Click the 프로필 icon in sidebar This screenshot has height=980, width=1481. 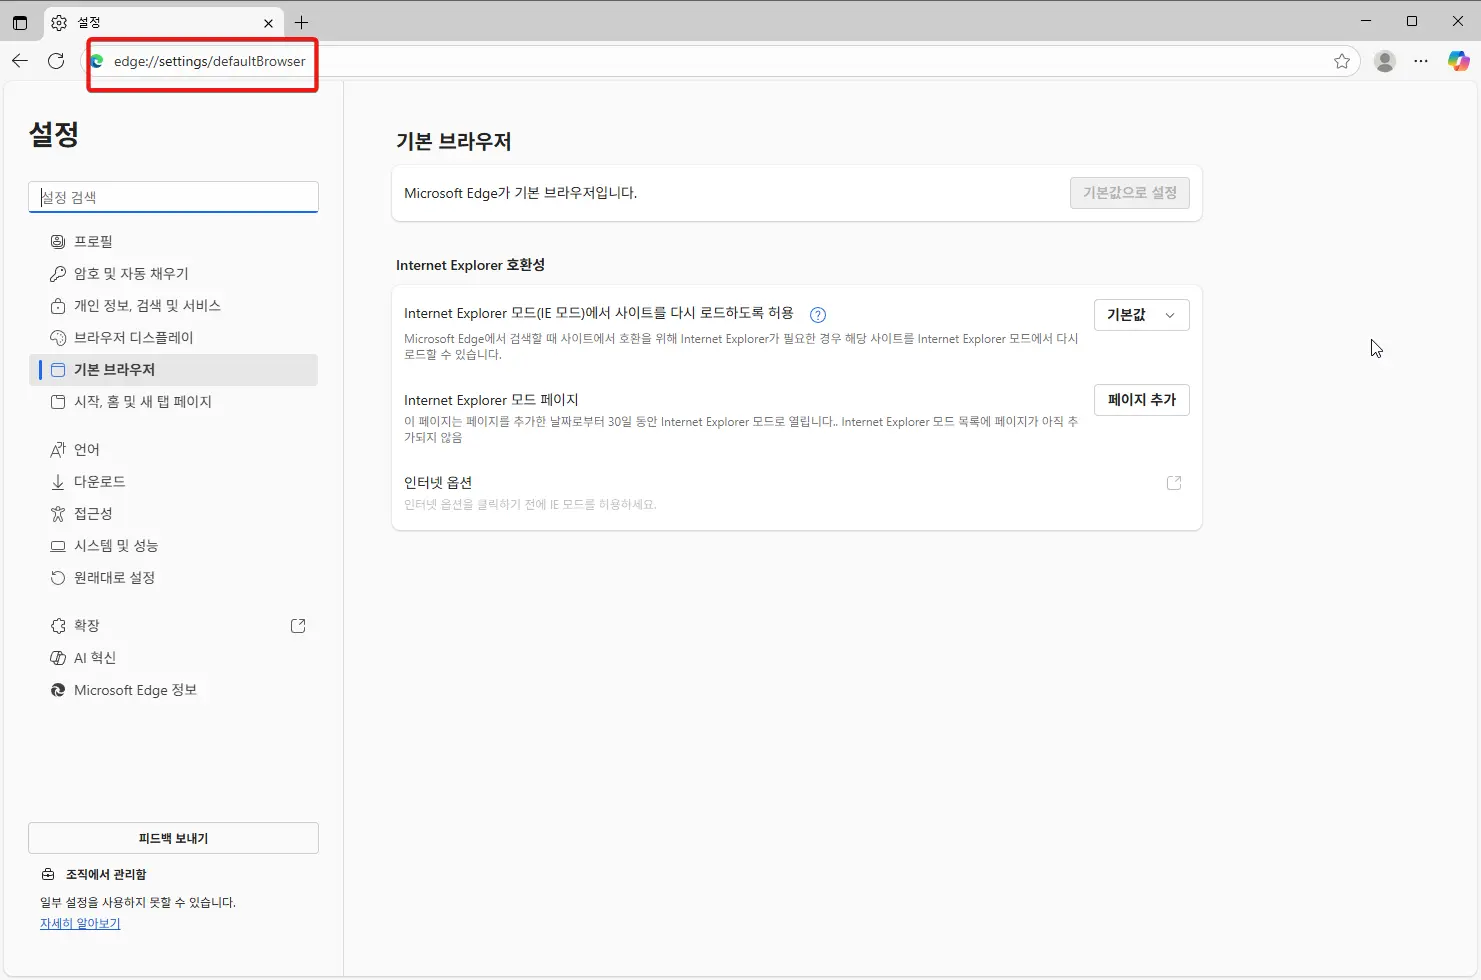point(58,241)
